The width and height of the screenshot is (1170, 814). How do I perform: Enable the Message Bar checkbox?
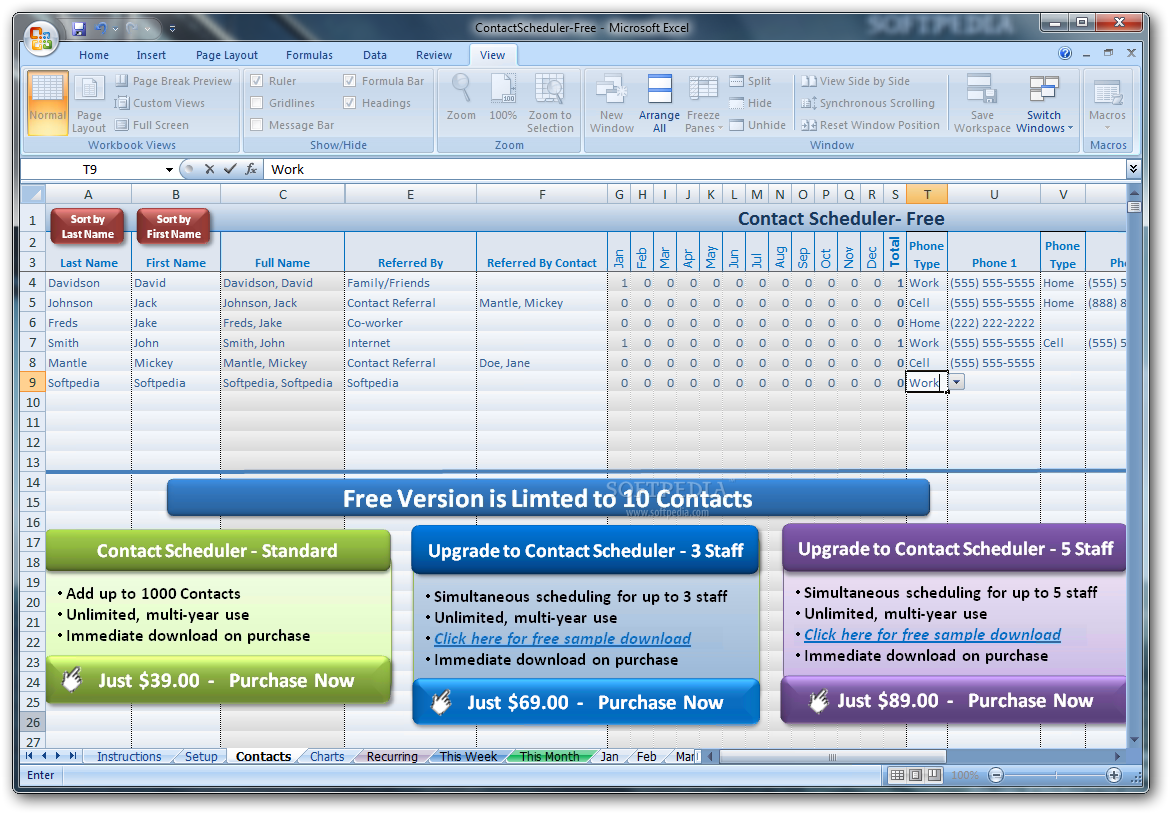(x=257, y=125)
